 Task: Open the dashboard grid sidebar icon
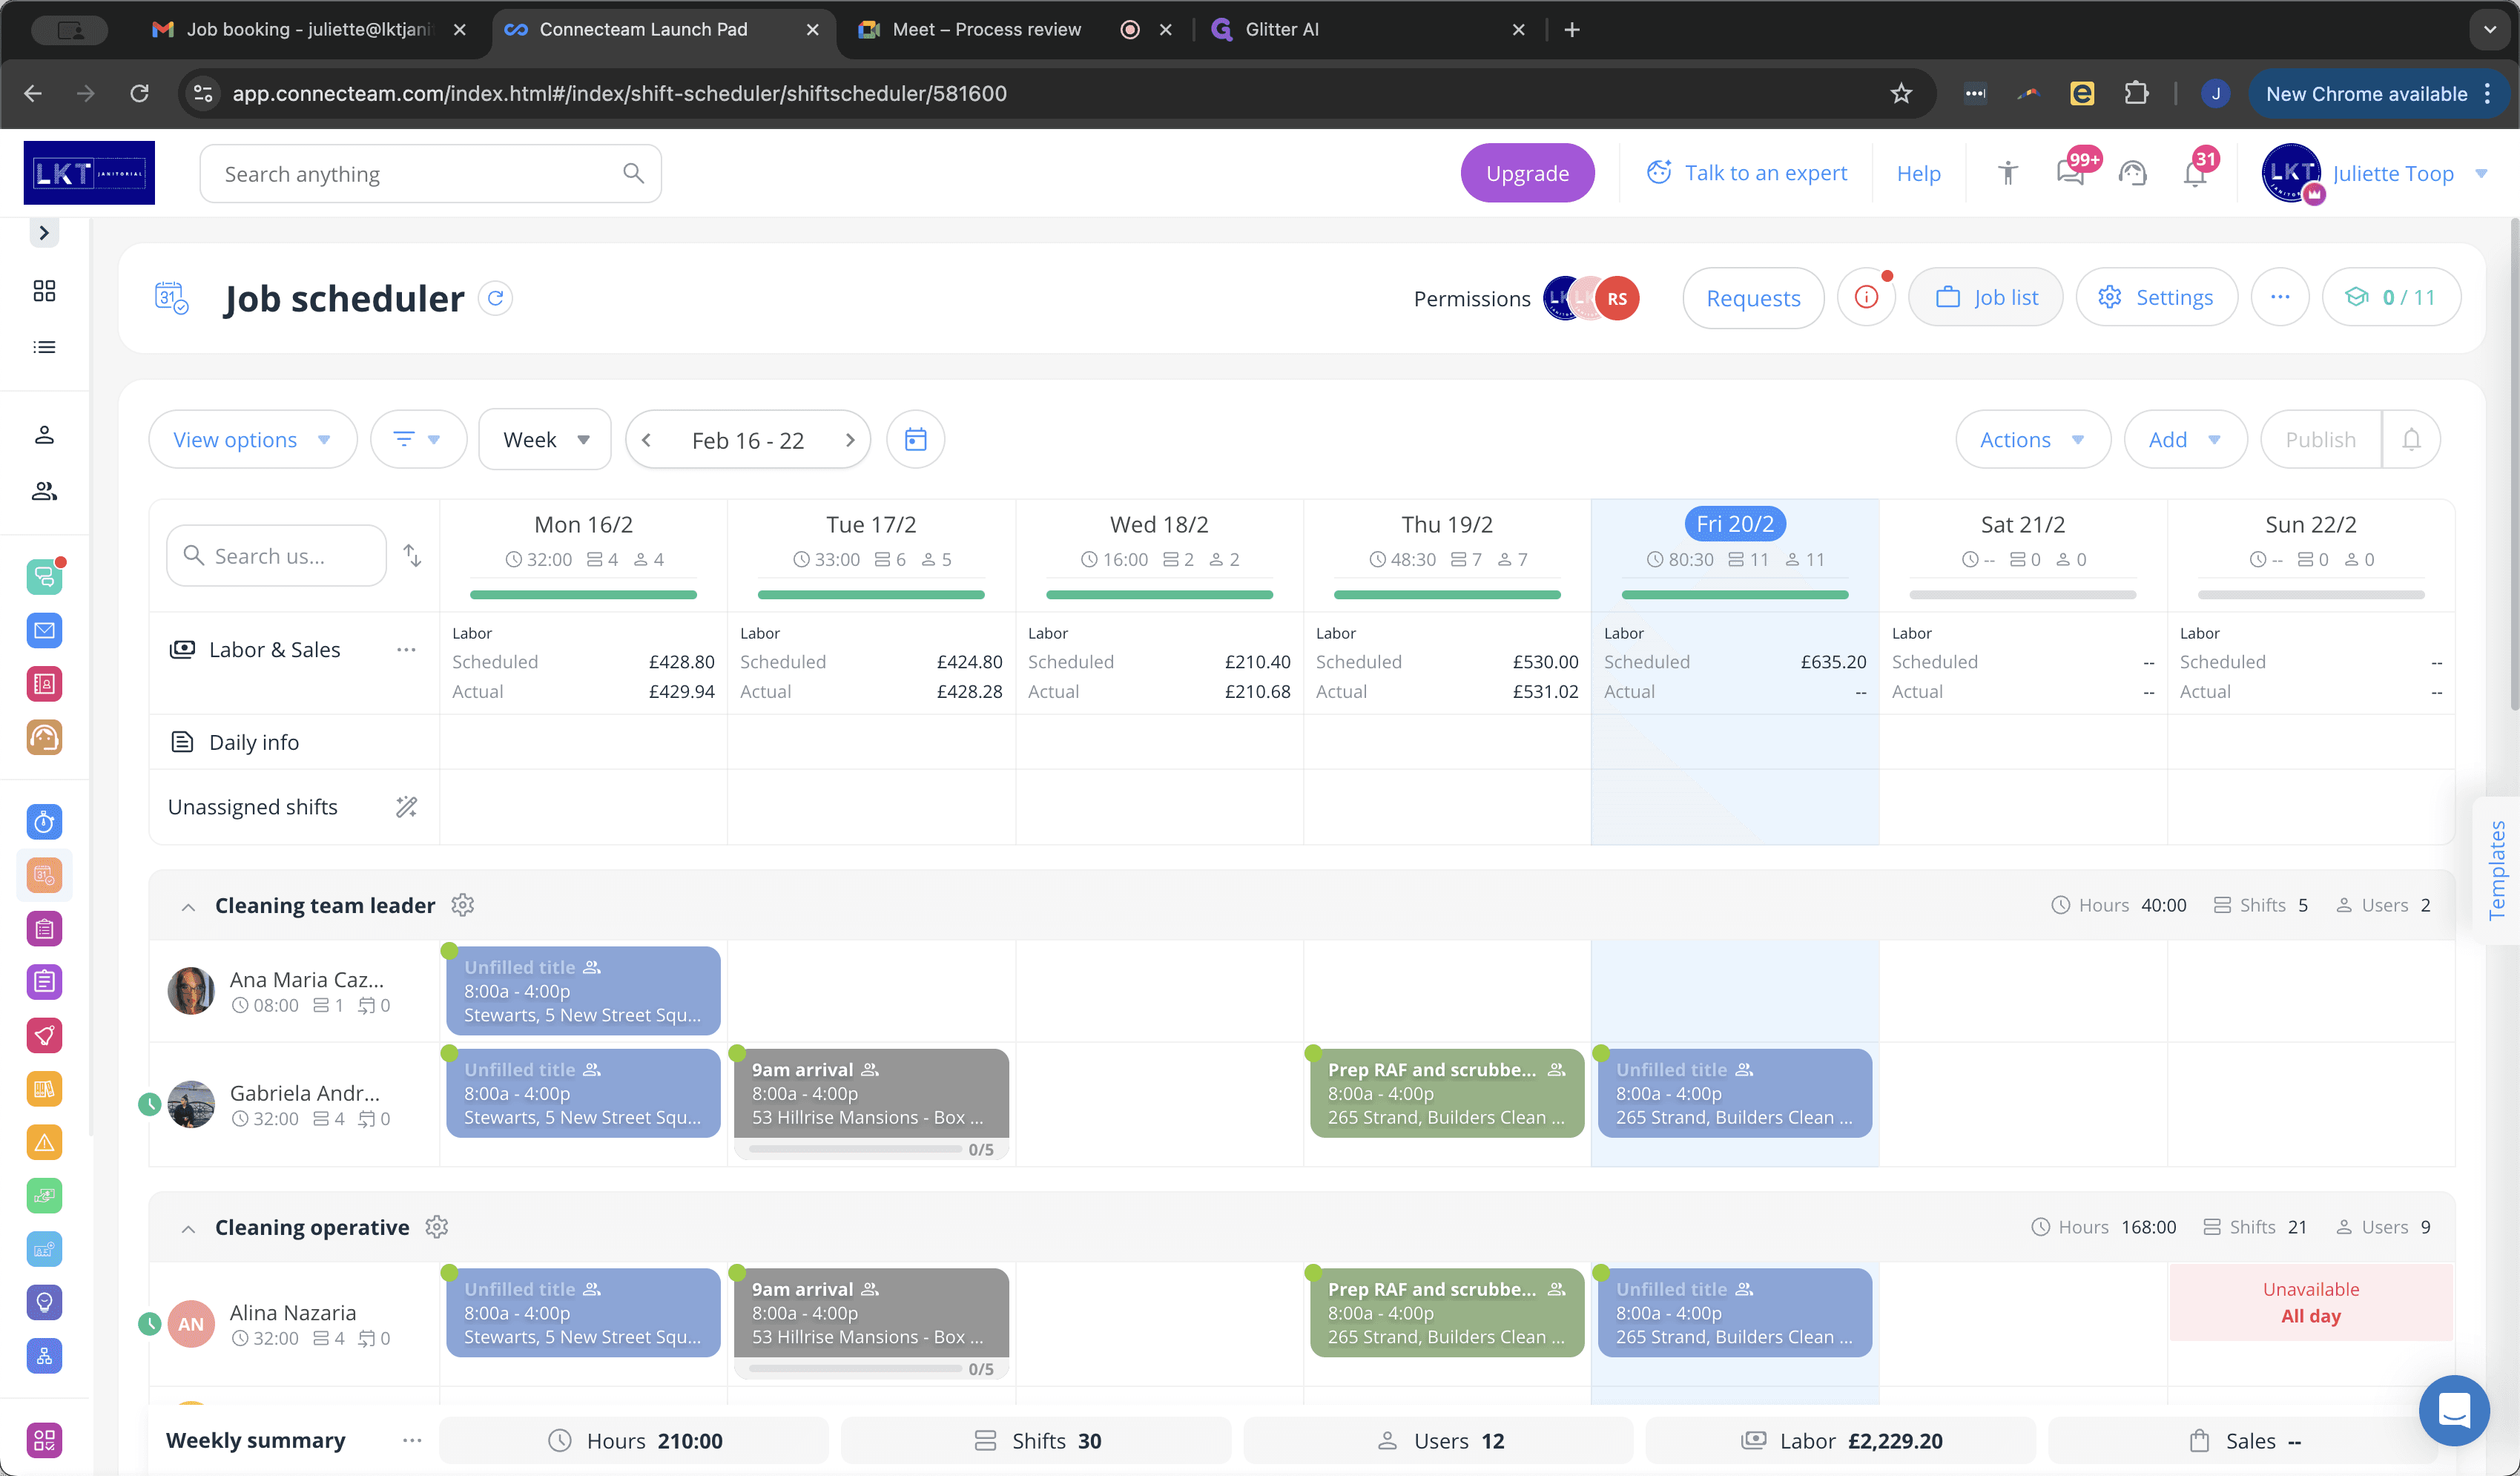coord(44,291)
